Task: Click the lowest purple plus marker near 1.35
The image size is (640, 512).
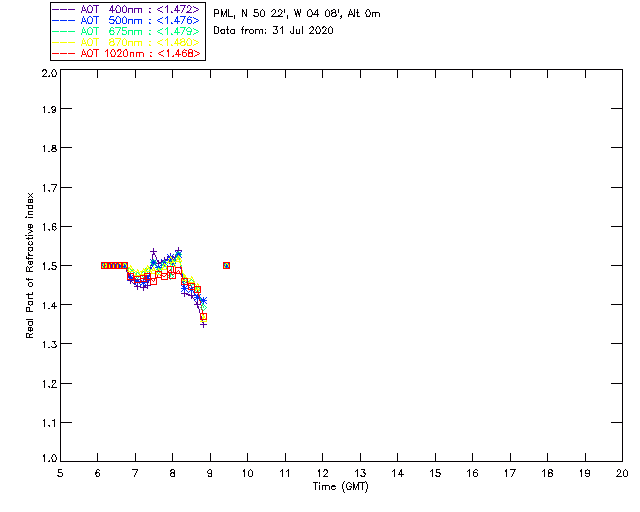Action: pyautogui.click(x=204, y=324)
